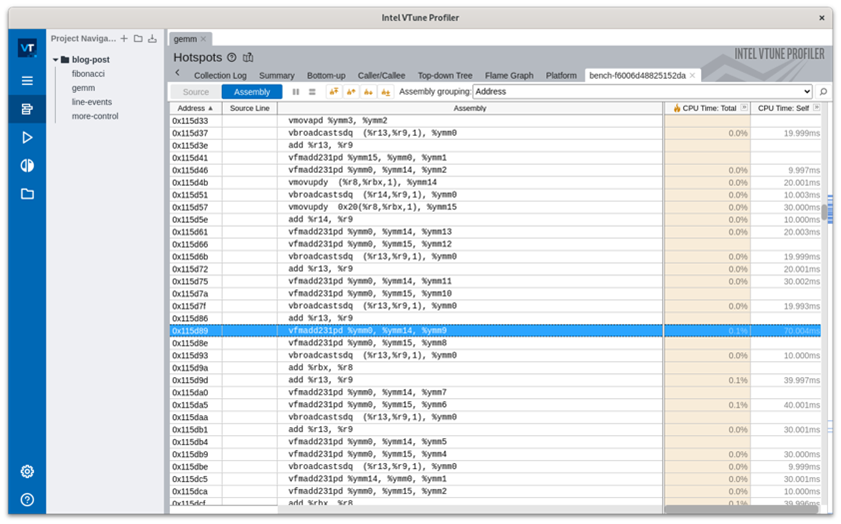The image size is (841, 524).
Task: Sort by the Address column header
Action: point(195,108)
